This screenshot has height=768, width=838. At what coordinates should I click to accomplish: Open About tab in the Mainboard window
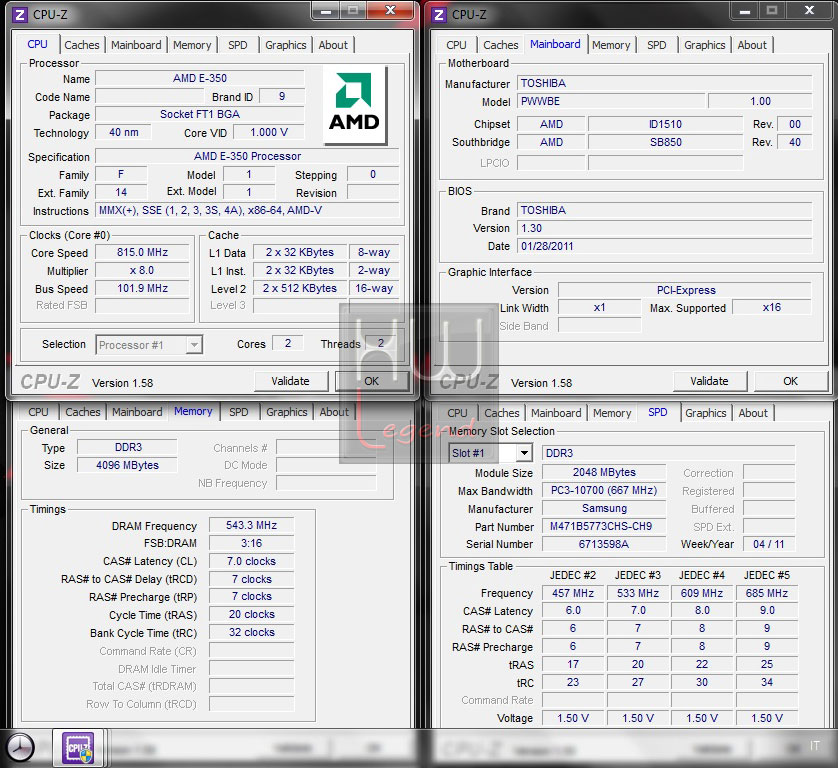click(752, 45)
